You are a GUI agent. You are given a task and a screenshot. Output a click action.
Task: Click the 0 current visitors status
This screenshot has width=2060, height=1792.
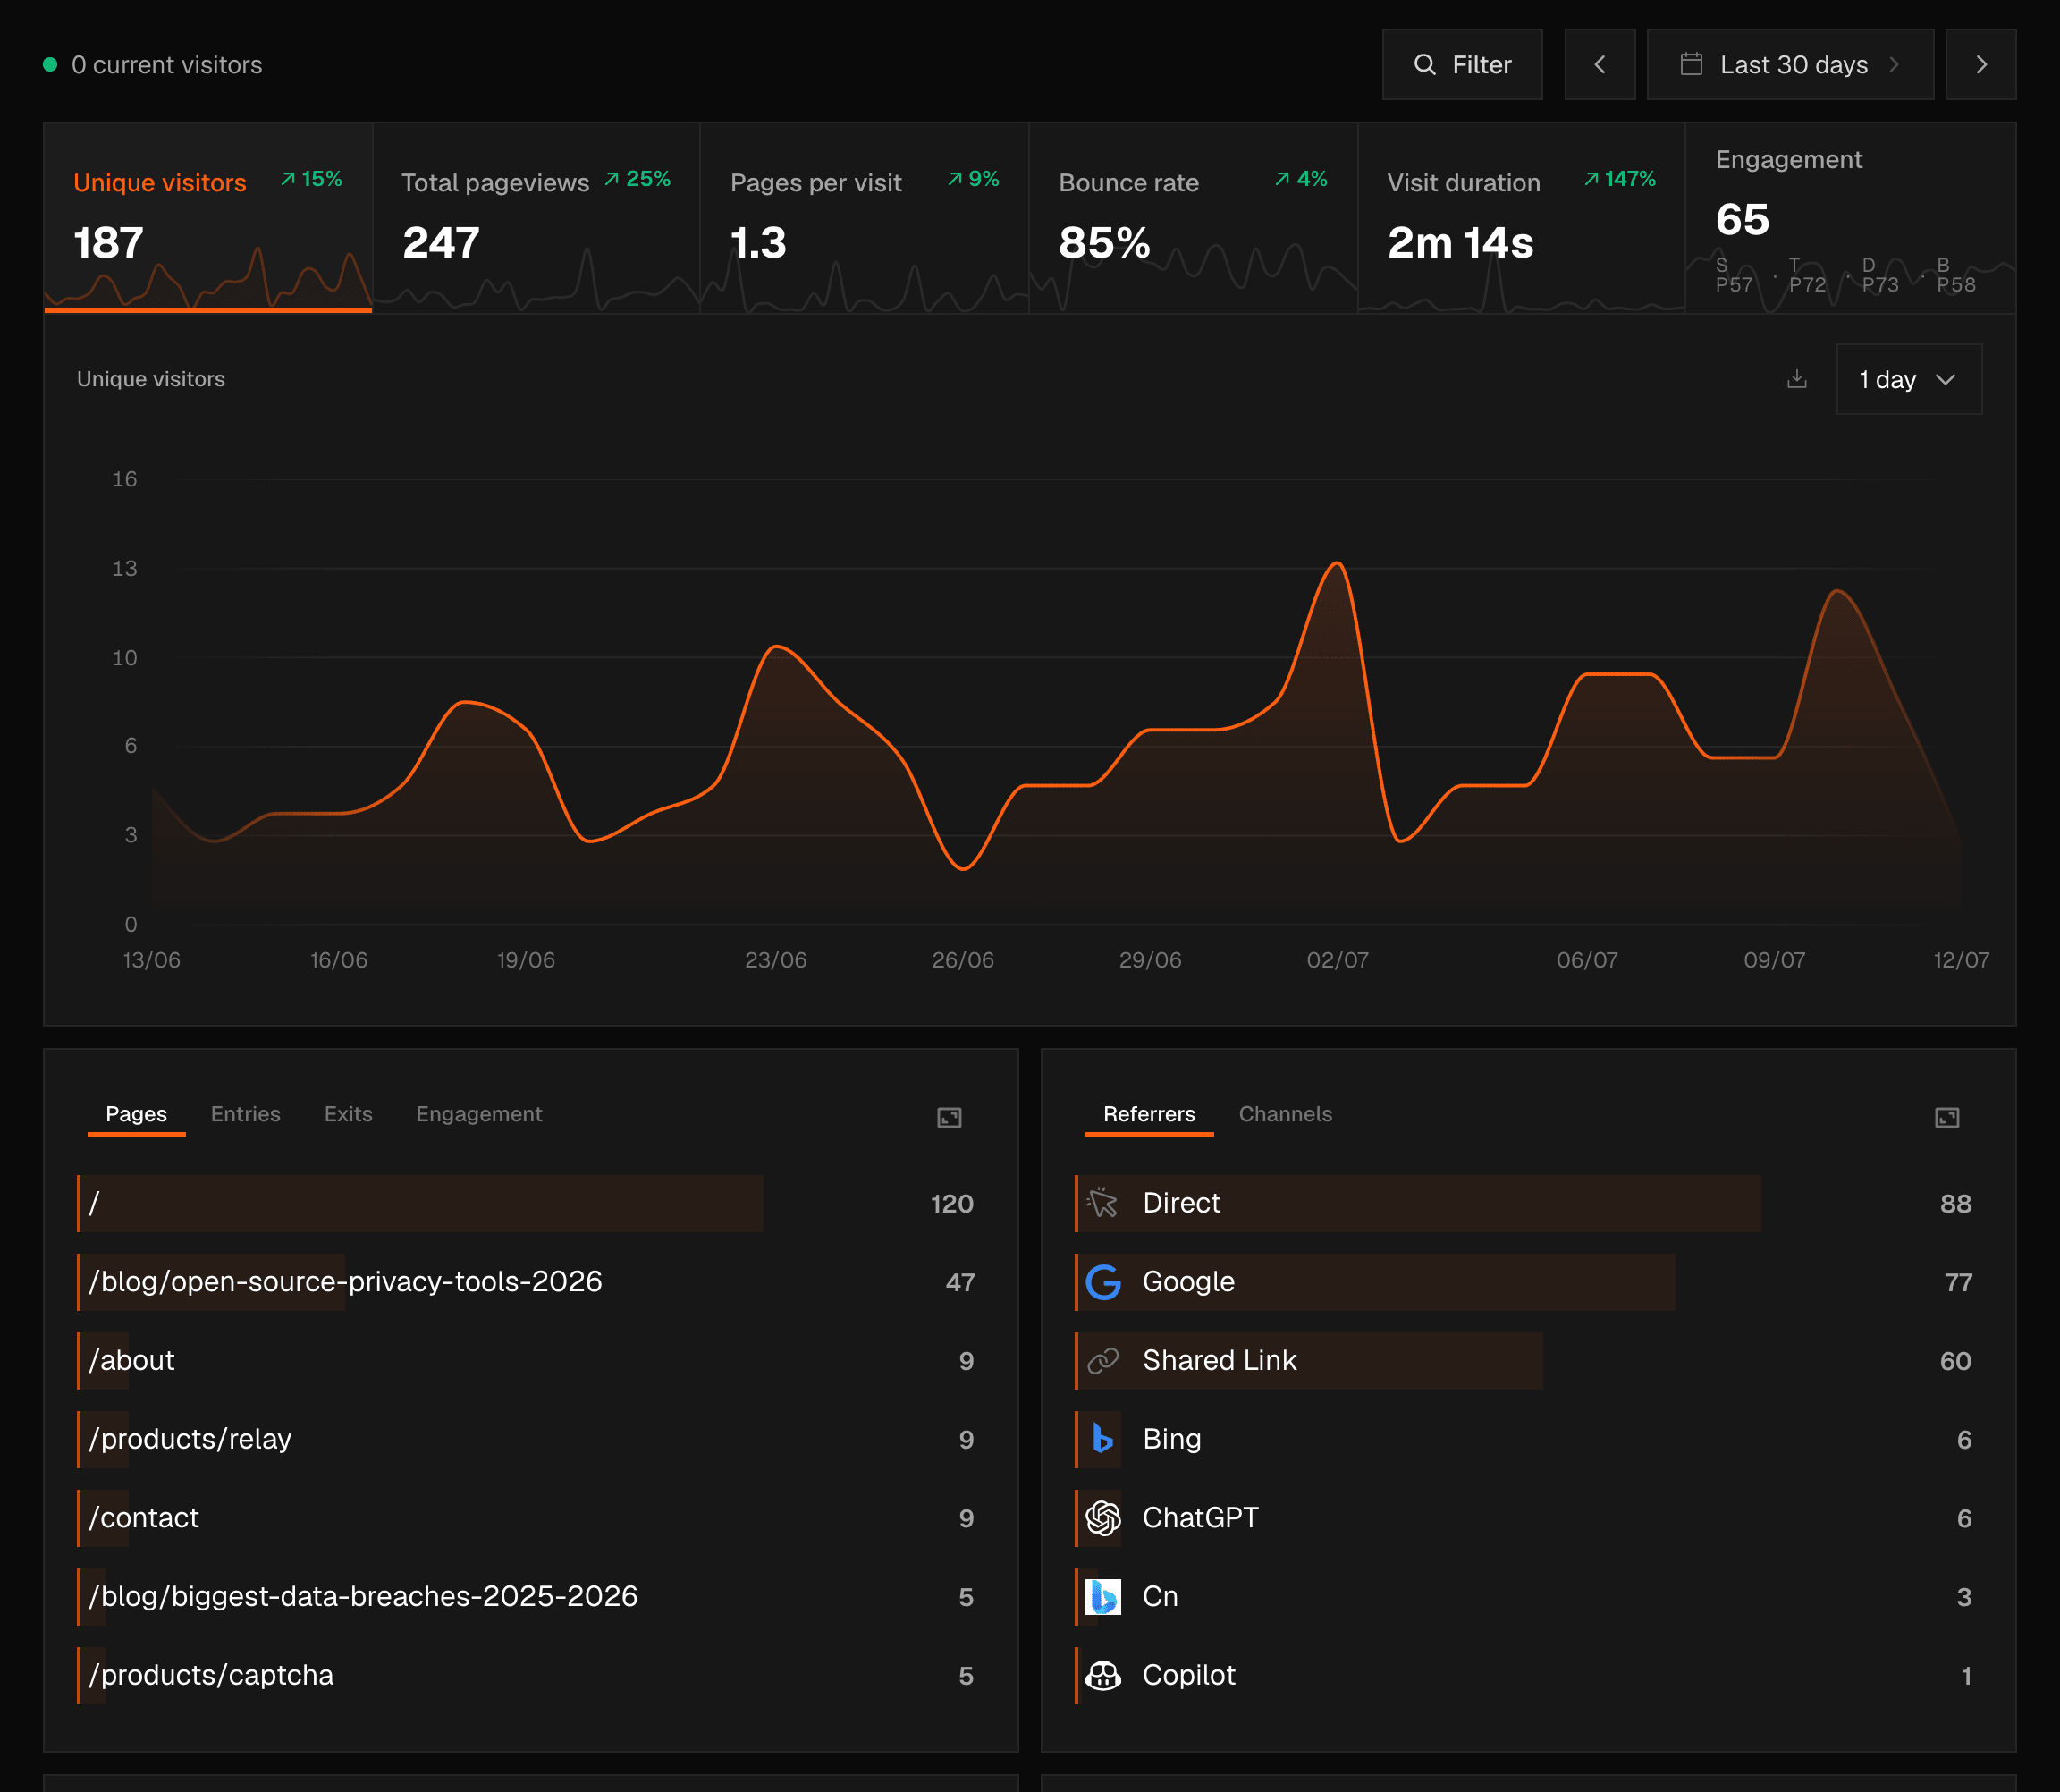[166, 65]
